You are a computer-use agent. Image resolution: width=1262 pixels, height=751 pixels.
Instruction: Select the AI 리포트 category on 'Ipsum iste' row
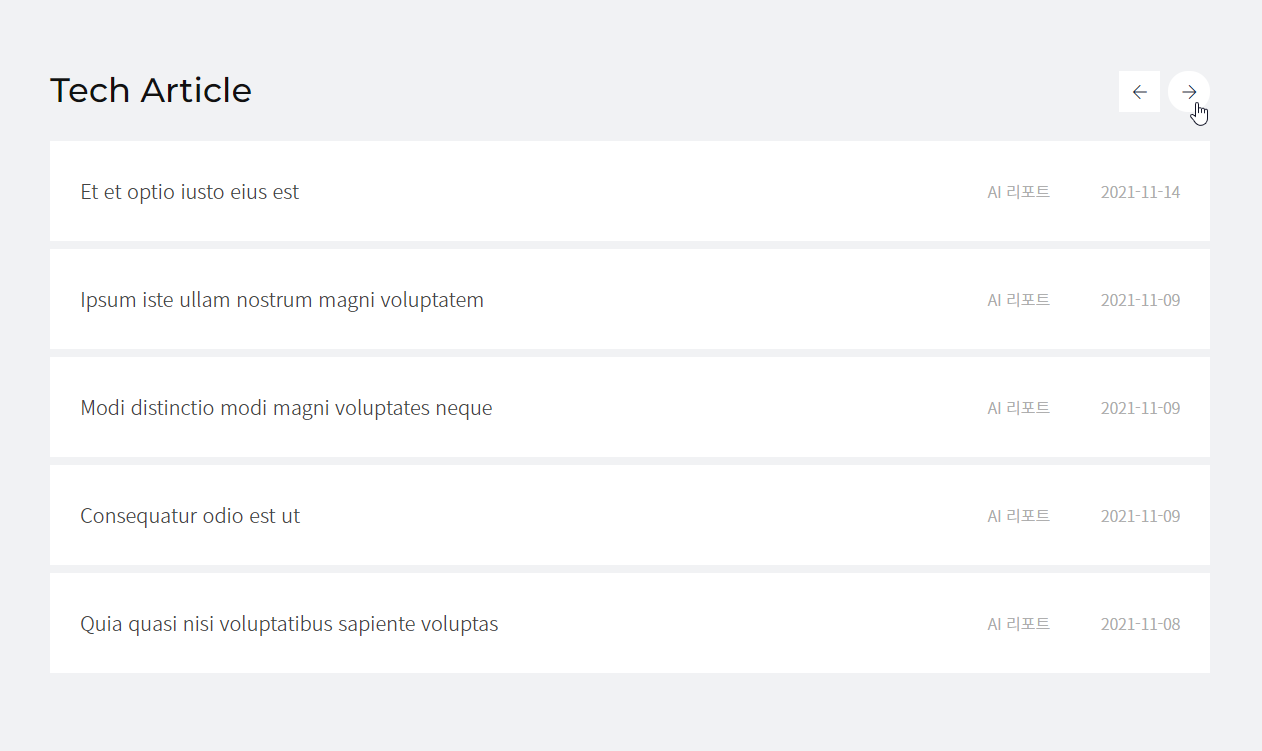tap(1018, 300)
